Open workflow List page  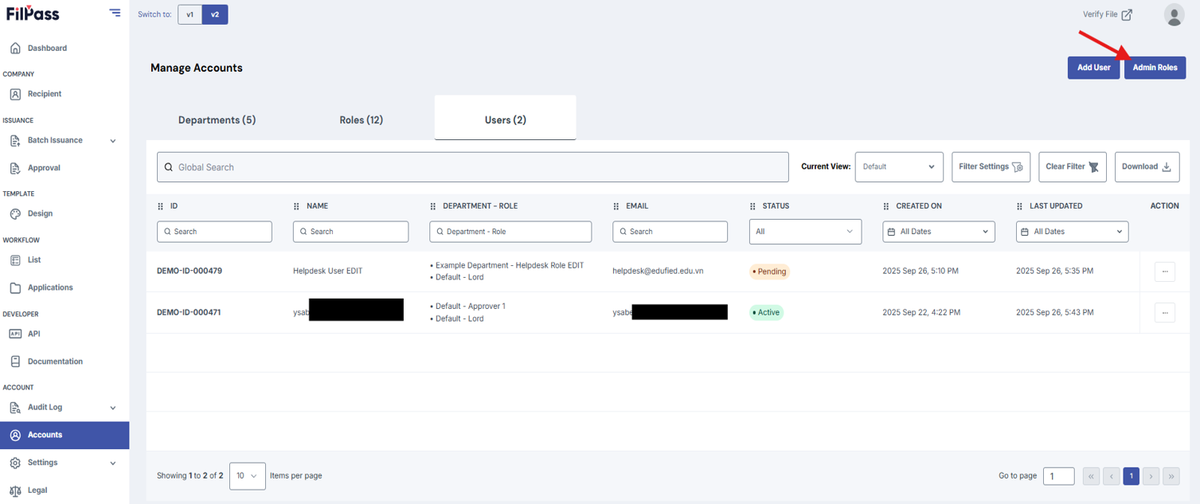(34, 260)
